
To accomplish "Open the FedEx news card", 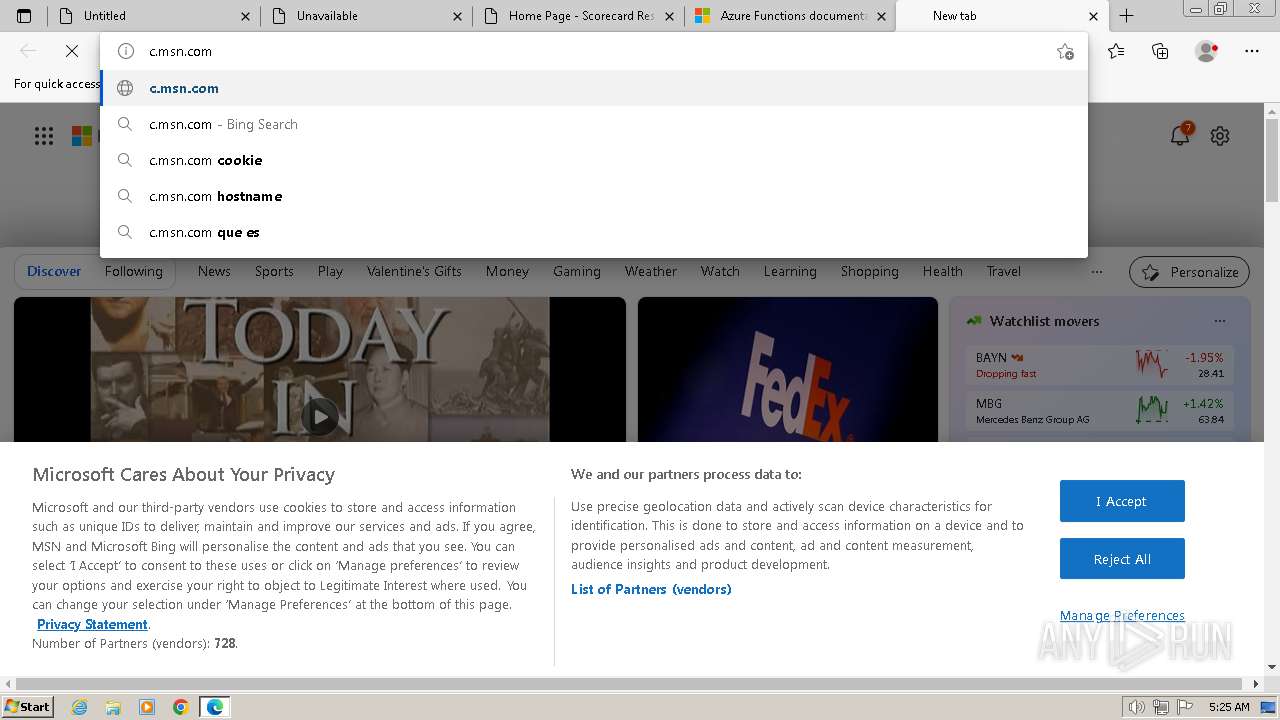I will [x=788, y=370].
